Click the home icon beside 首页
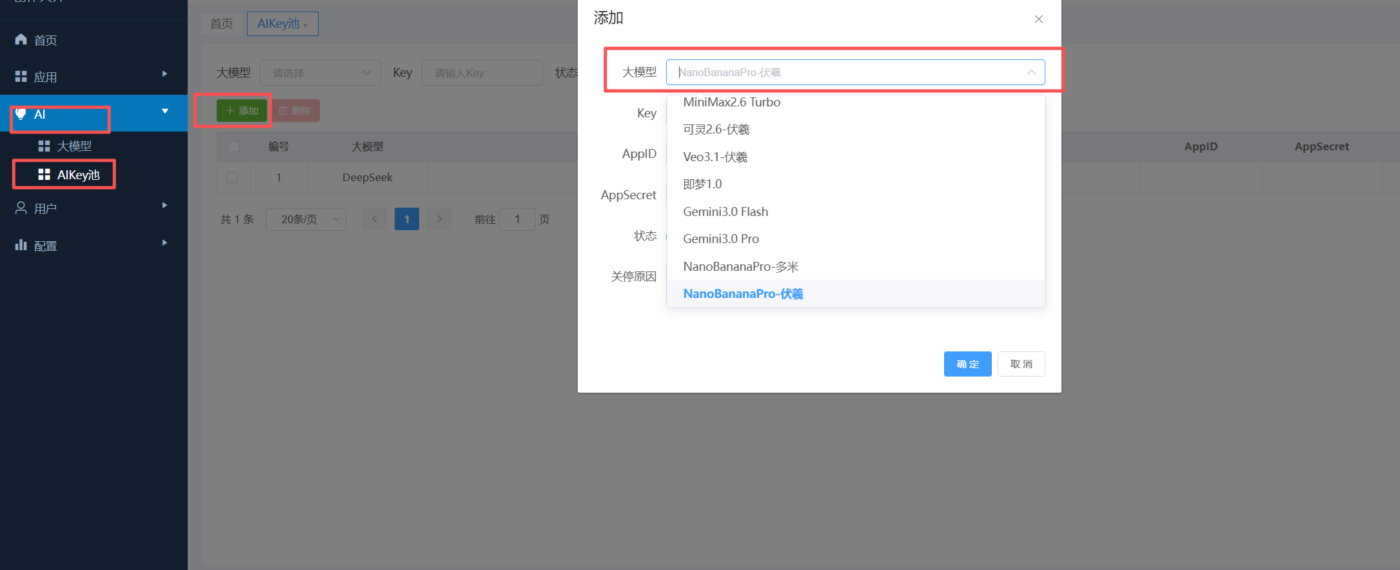Image resolution: width=1400 pixels, height=570 pixels. pos(21,40)
